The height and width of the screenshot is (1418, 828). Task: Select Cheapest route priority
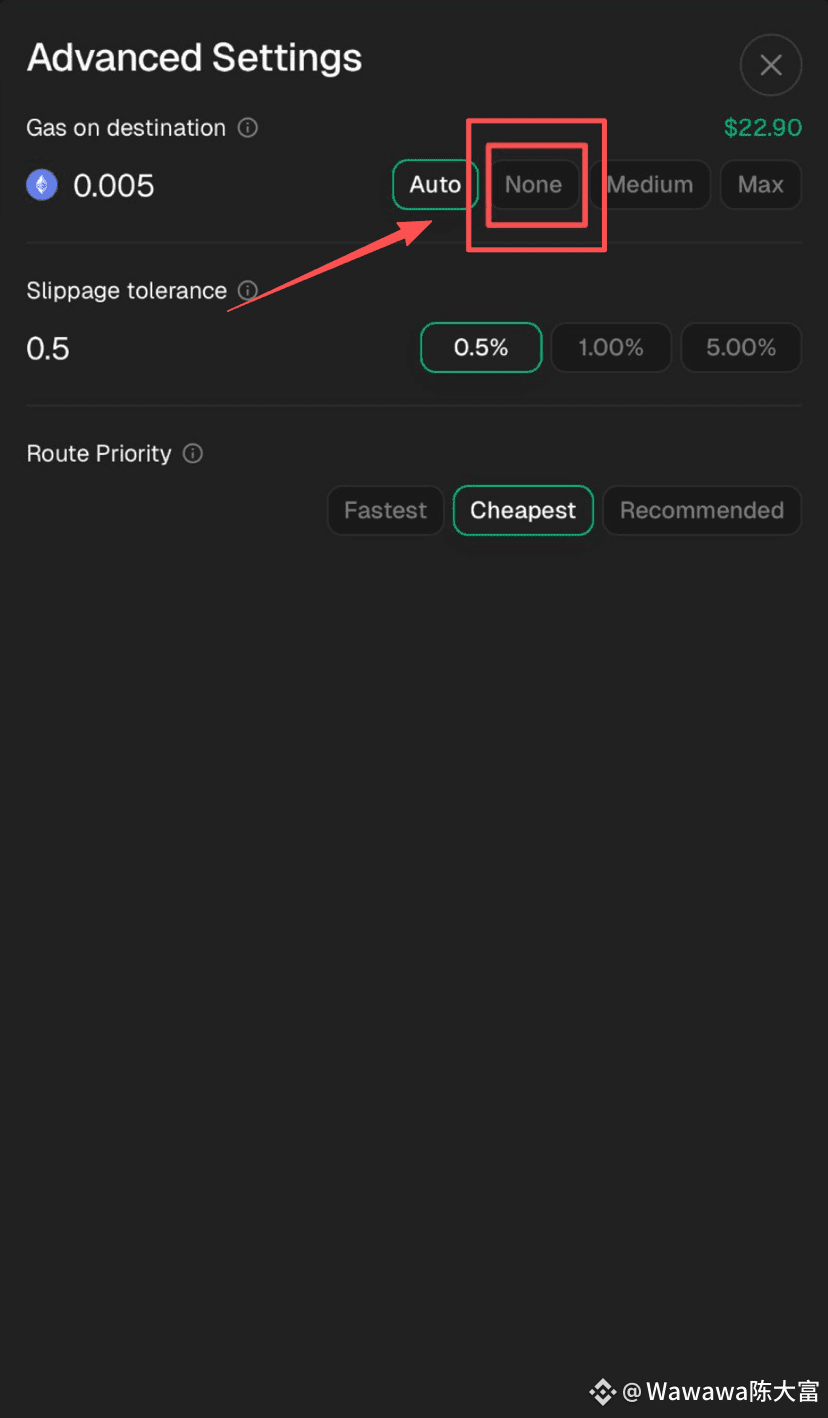(x=523, y=511)
